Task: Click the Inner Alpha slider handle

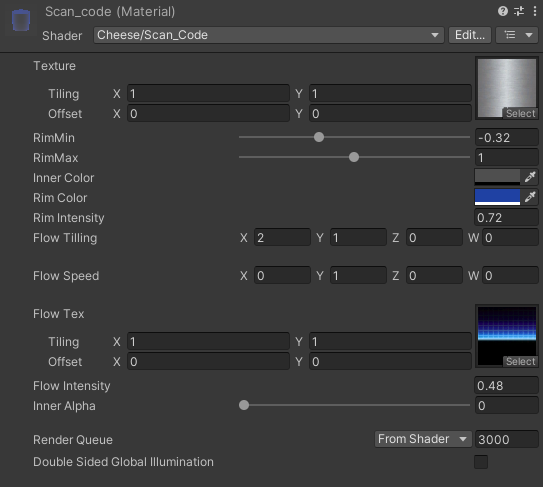Action: pyautogui.click(x=244, y=405)
